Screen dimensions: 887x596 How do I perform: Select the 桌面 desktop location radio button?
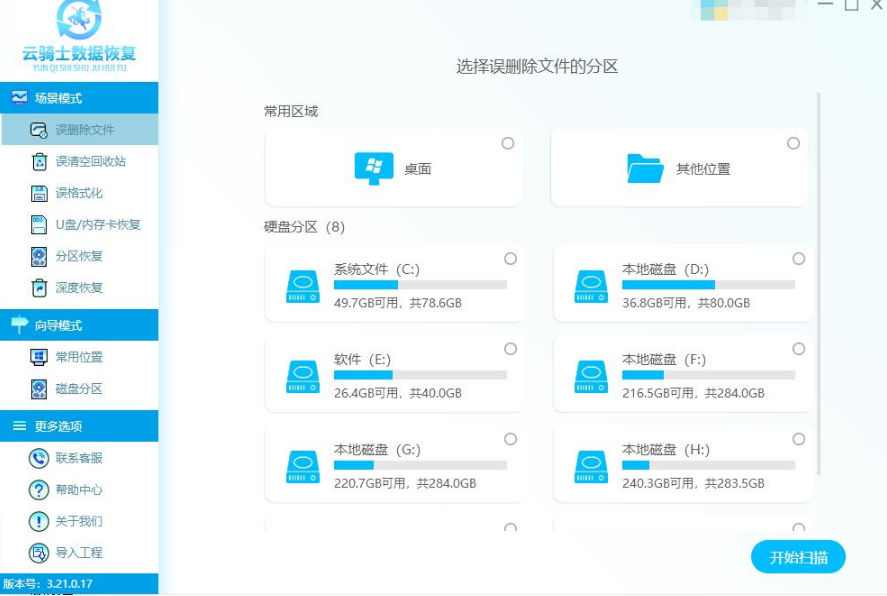click(510, 143)
